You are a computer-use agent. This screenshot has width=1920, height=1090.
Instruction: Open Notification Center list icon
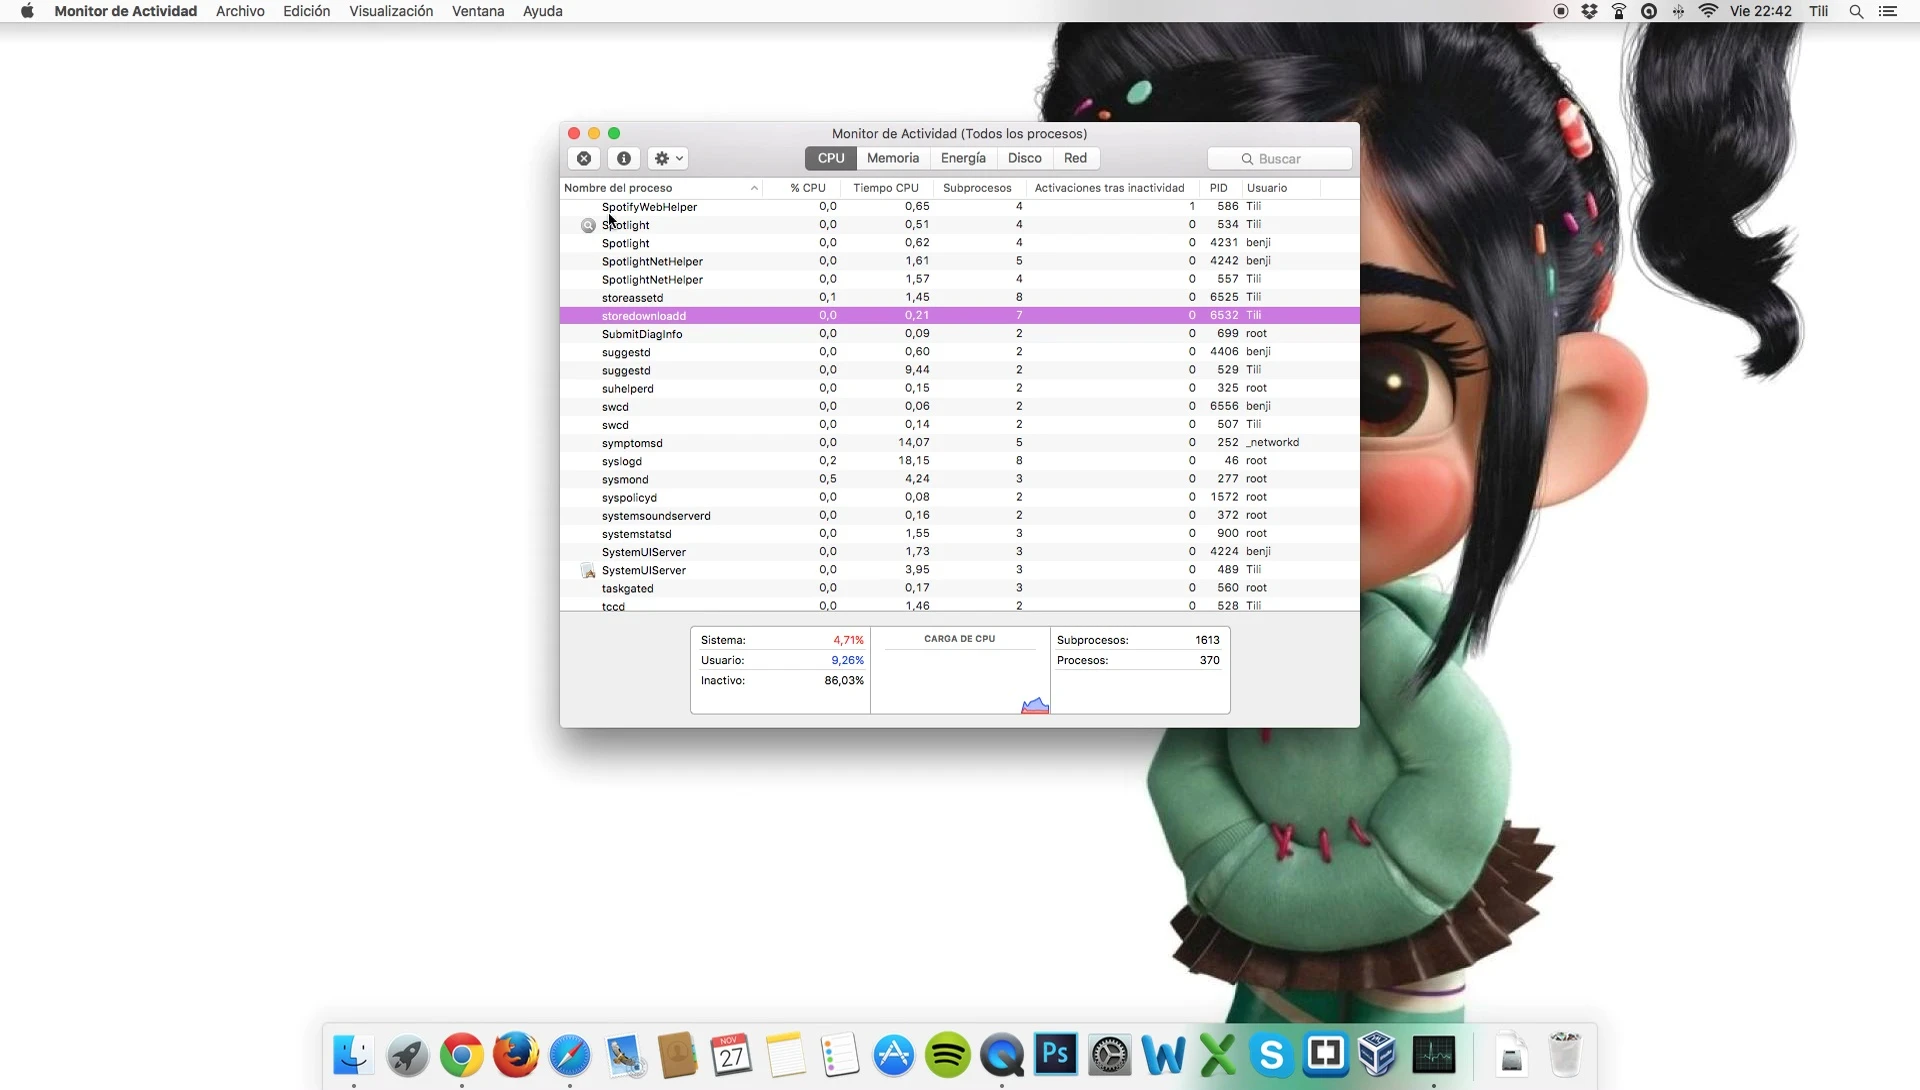(1888, 11)
